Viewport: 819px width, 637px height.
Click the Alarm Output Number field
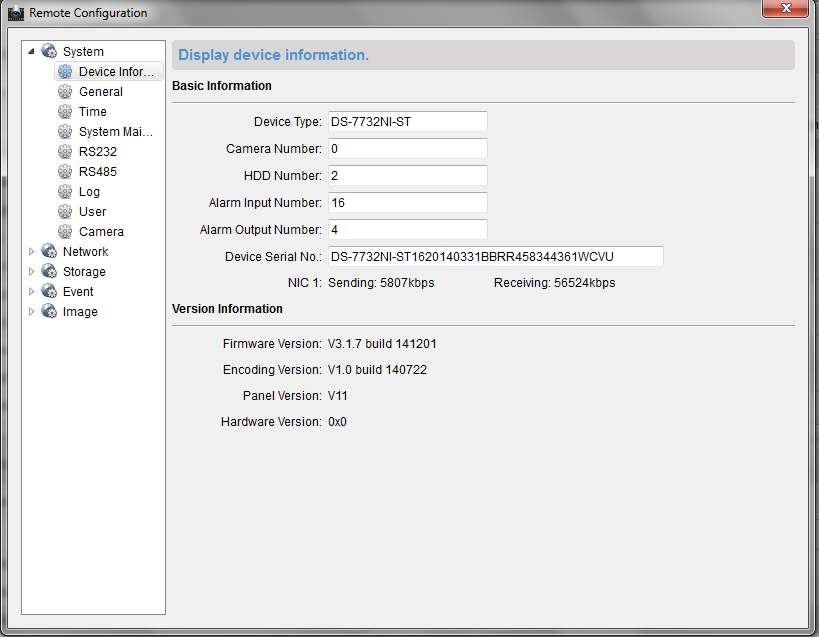coord(407,230)
